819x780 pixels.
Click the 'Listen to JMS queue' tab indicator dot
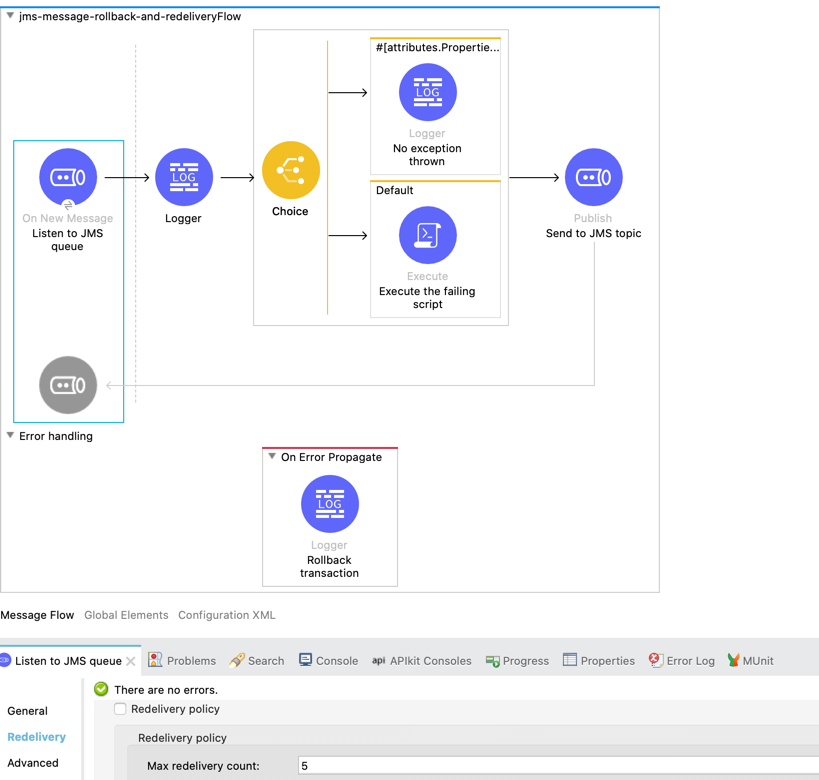pyautogui.click(x=7, y=660)
